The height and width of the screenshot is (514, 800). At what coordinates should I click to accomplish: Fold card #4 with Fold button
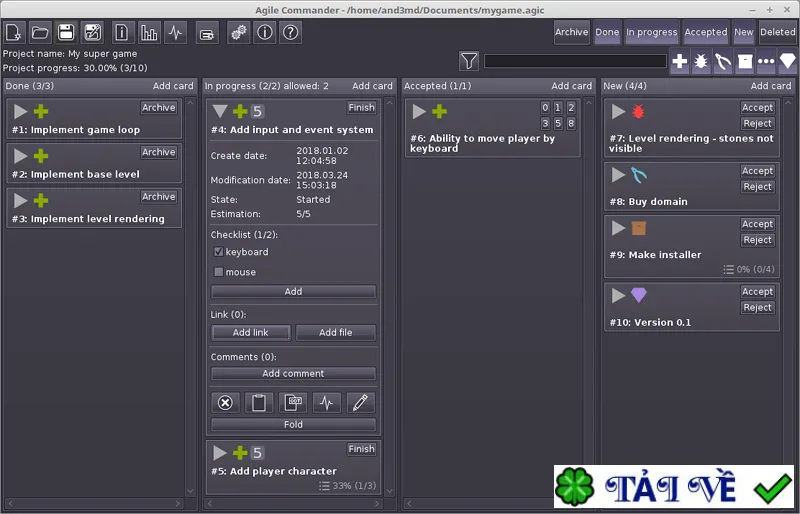click(x=293, y=424)
